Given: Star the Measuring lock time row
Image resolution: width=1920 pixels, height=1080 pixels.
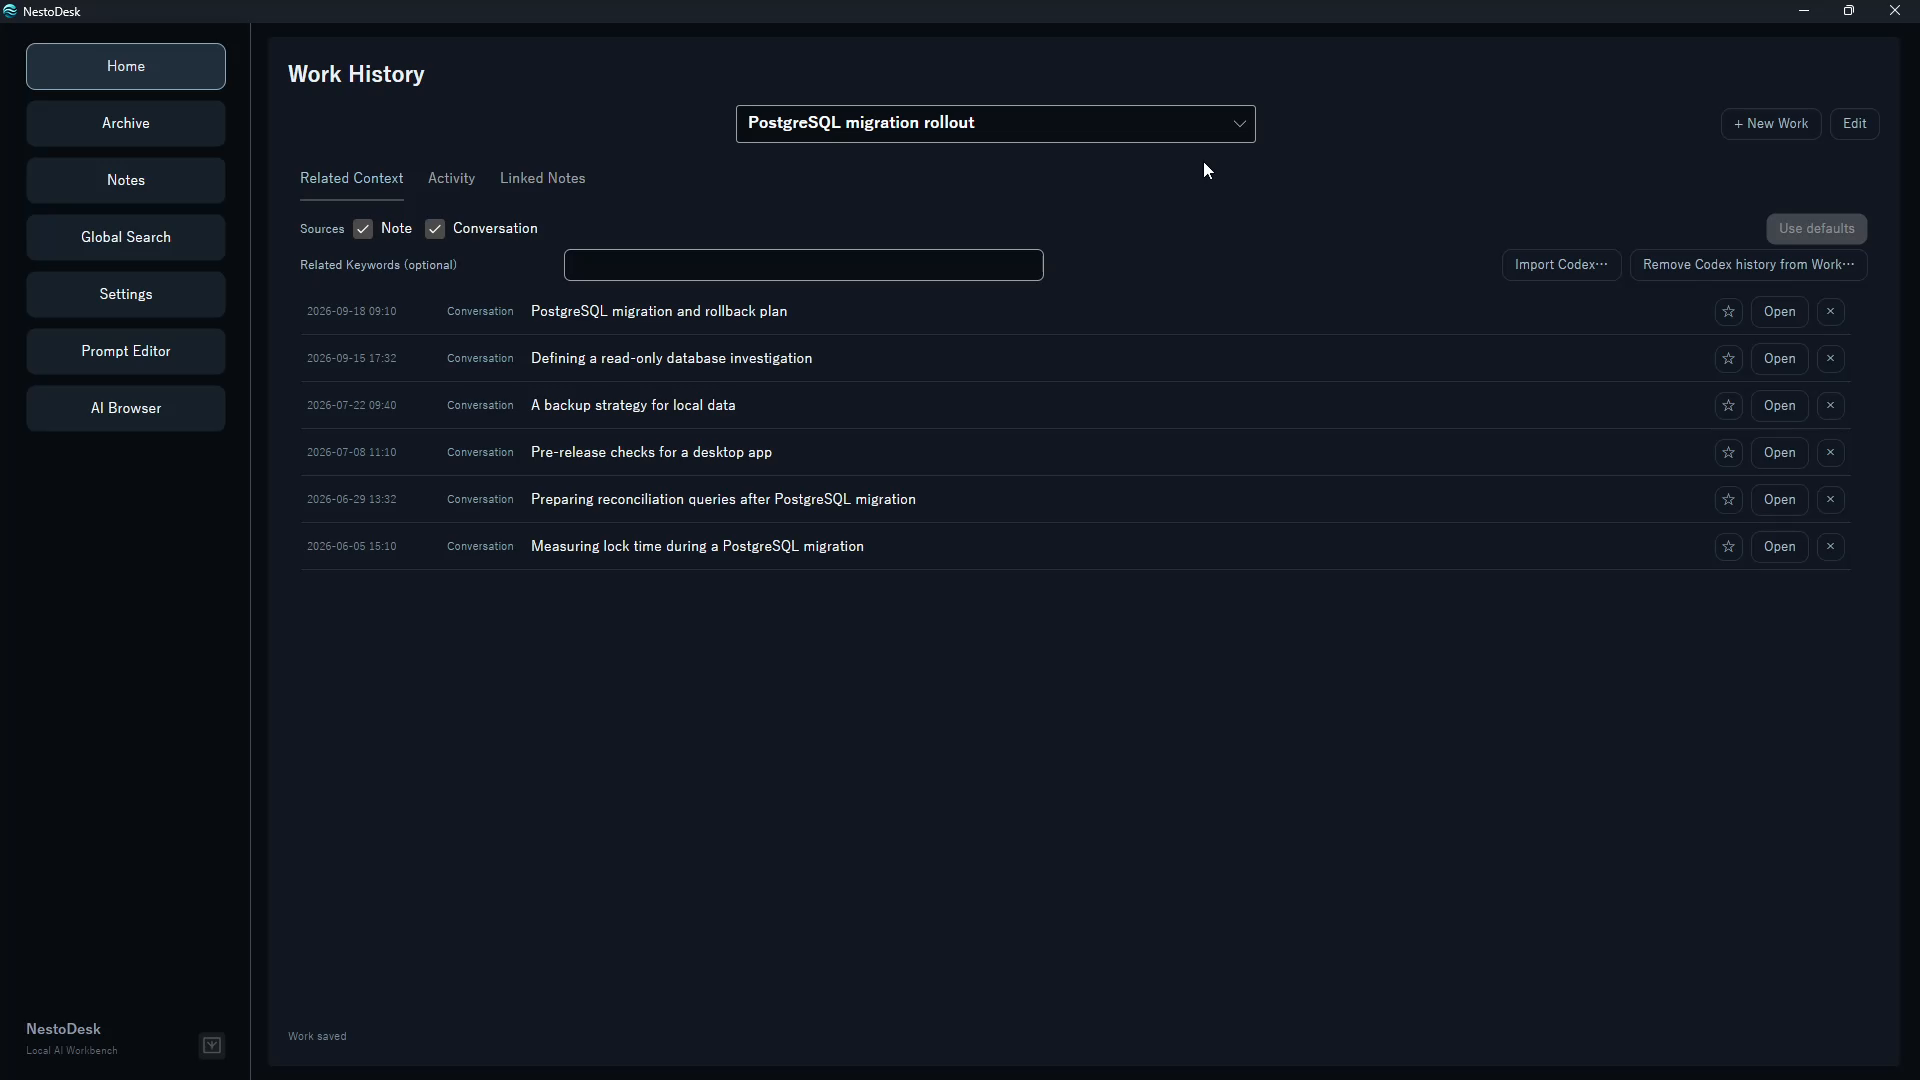Looking at the screenshot, I should 1728,547.
